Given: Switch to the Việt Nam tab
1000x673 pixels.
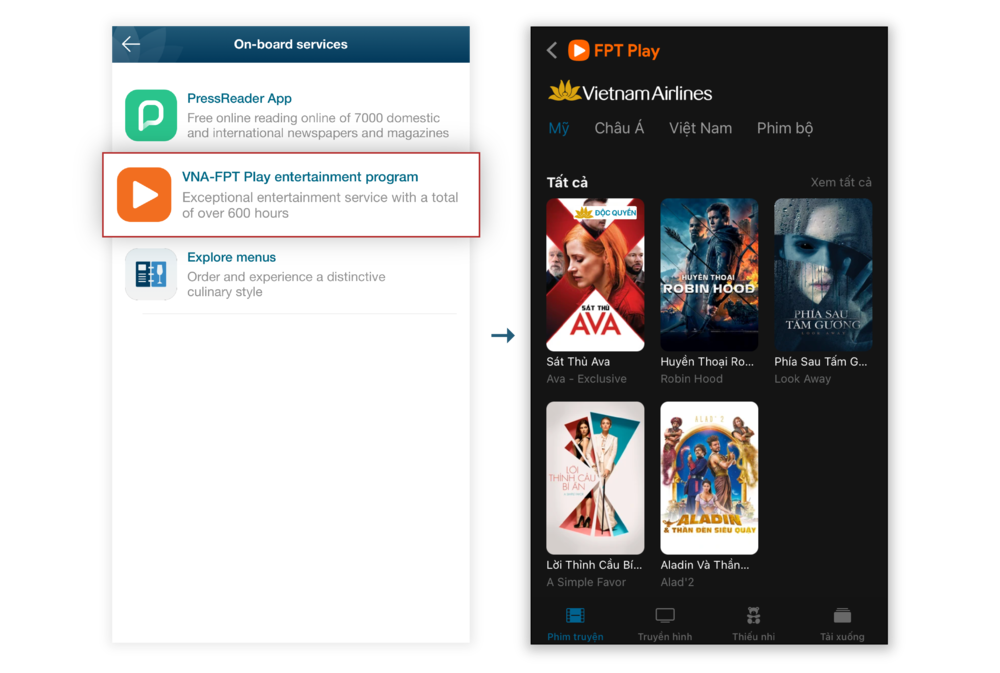Looking at the screenshot, I should (700, 128).
